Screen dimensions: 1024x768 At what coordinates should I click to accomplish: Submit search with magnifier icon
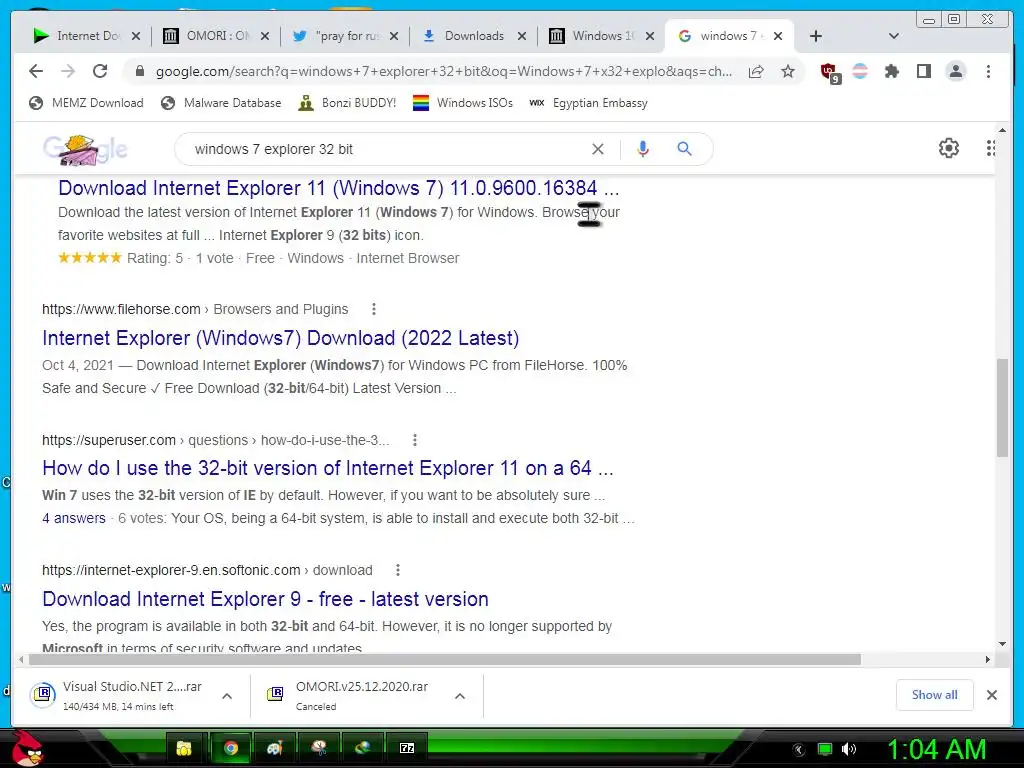684,149
